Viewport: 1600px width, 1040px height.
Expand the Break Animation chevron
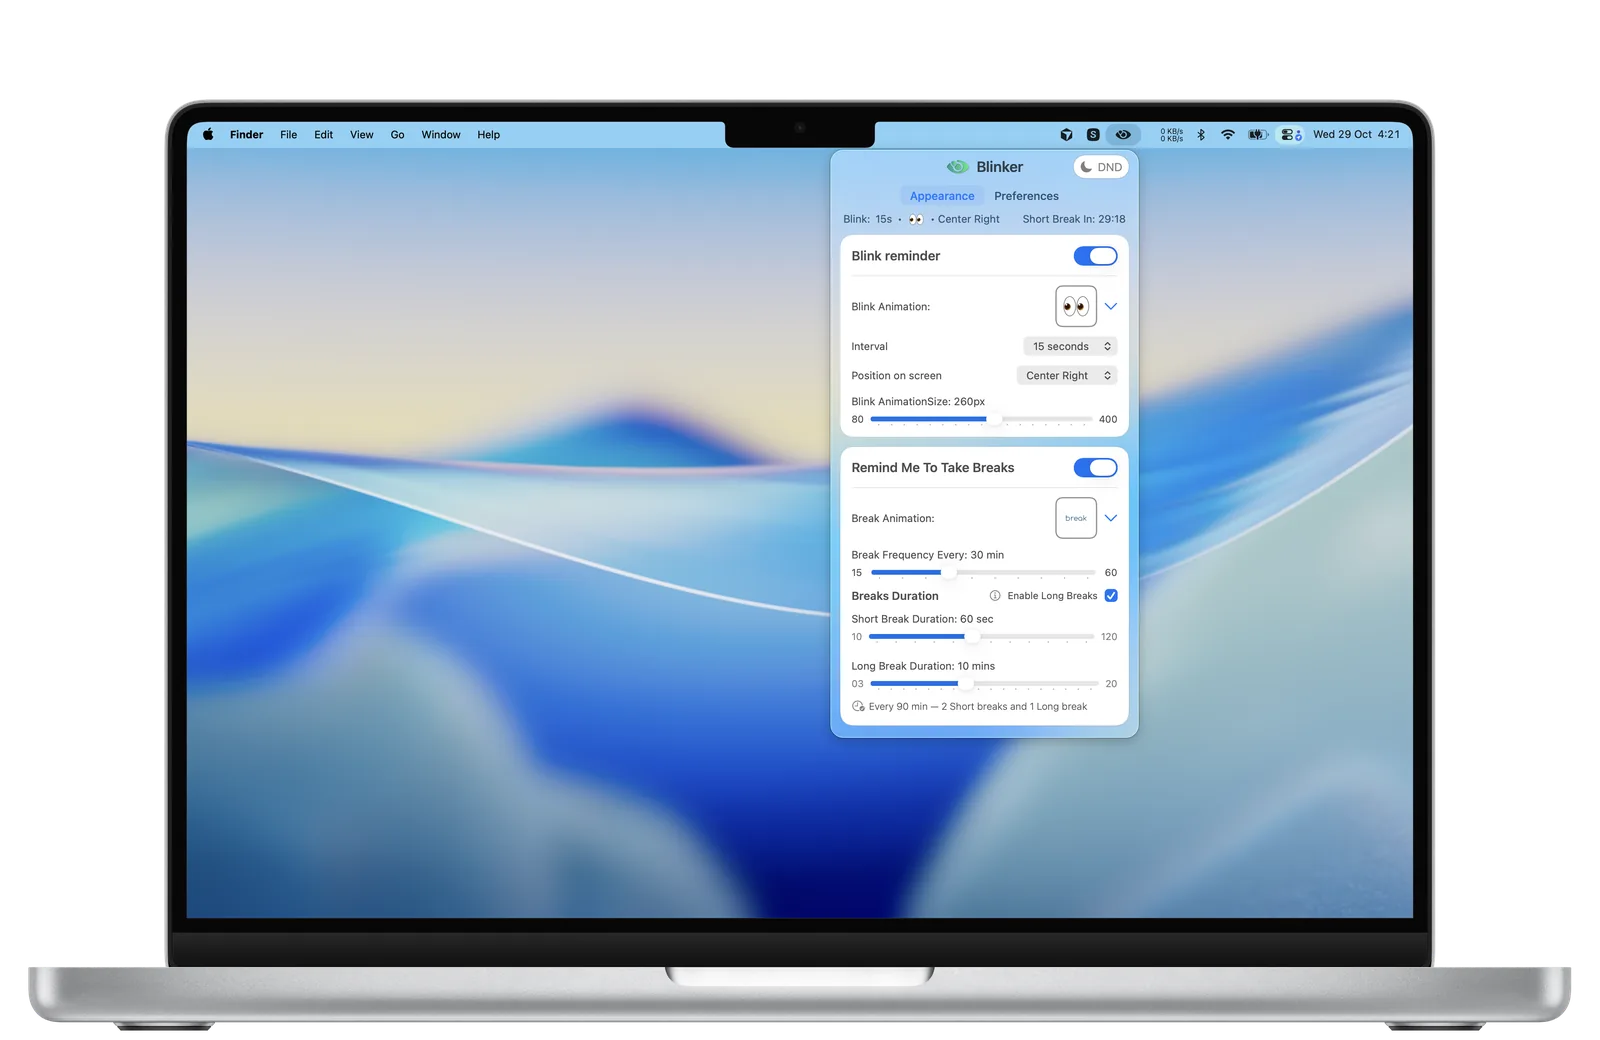[x=1111, y=518]
